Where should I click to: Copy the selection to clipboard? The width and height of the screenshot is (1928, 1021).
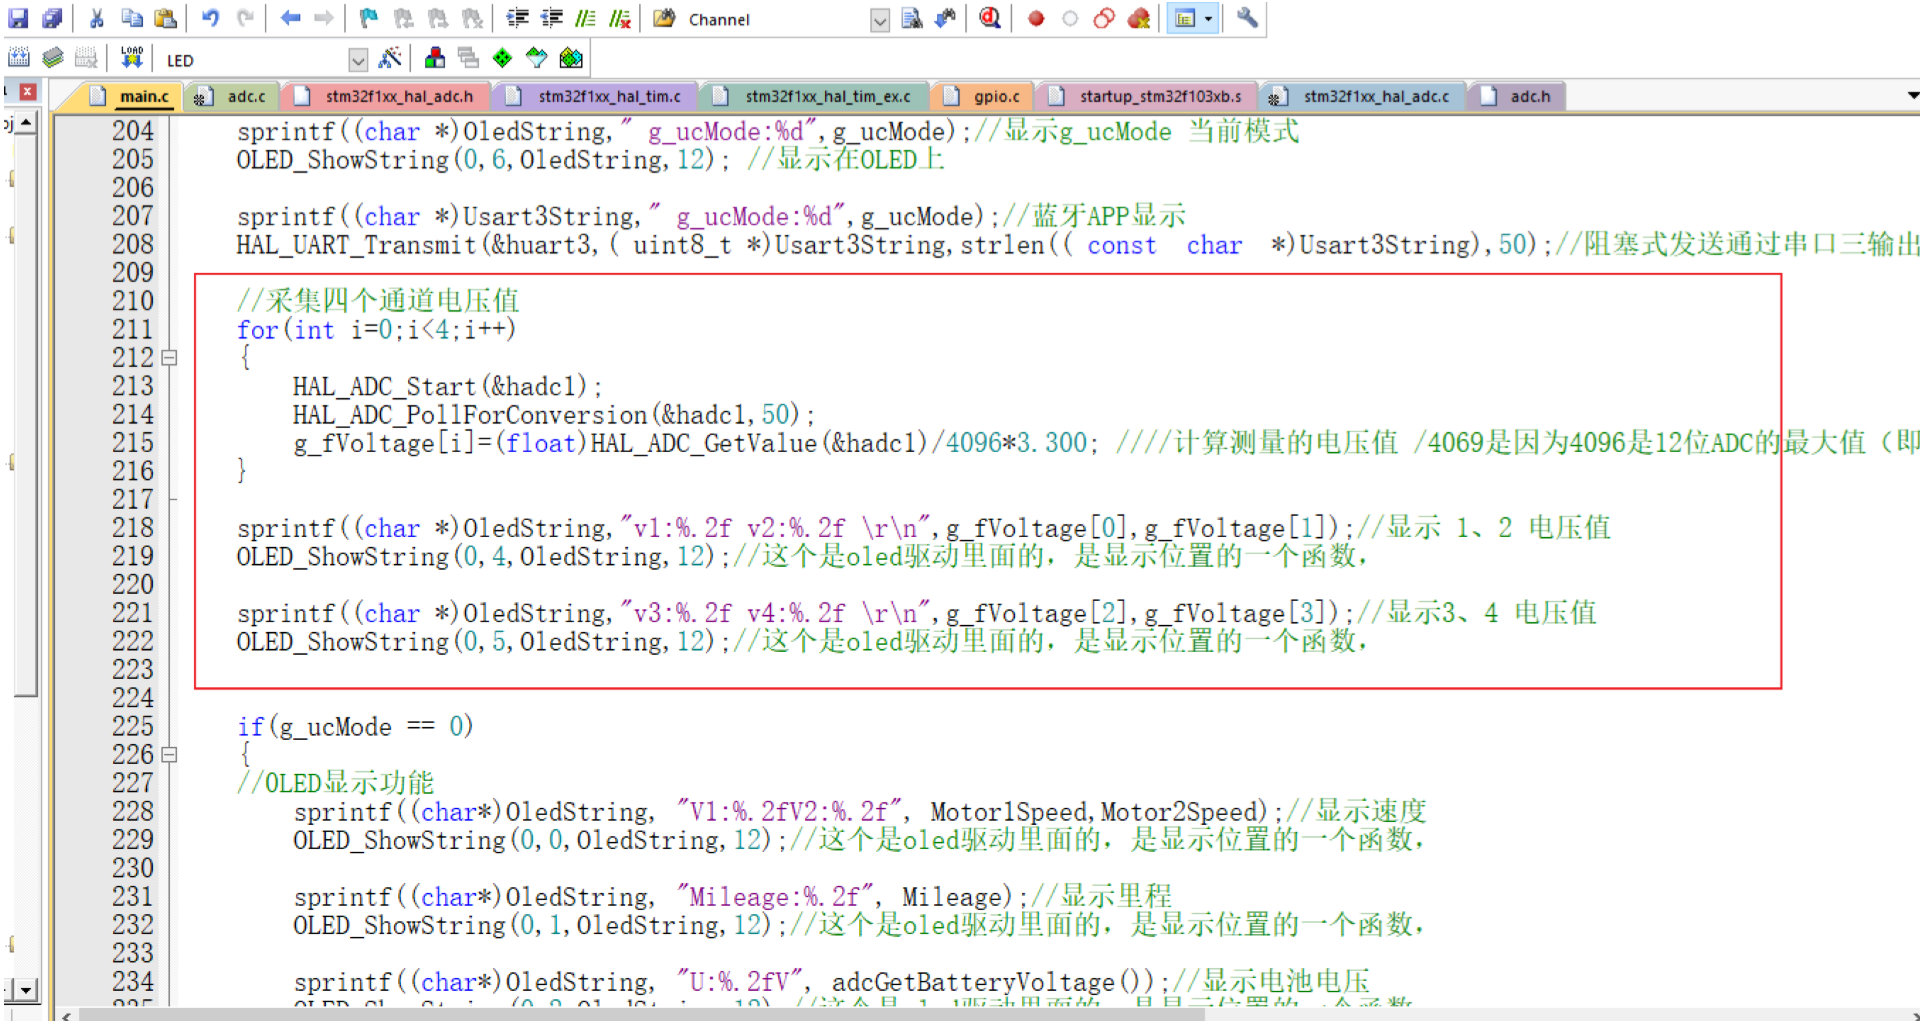131,18
